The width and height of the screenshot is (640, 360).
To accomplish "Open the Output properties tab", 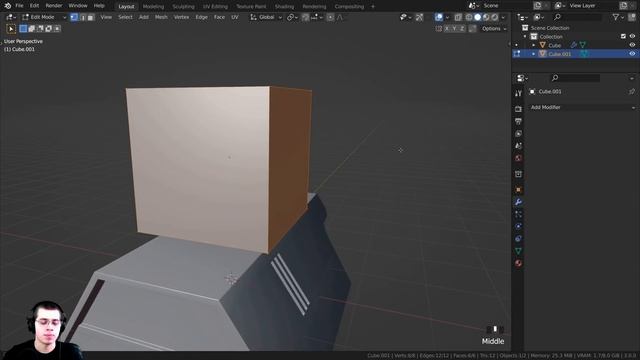I will point(518,121).
